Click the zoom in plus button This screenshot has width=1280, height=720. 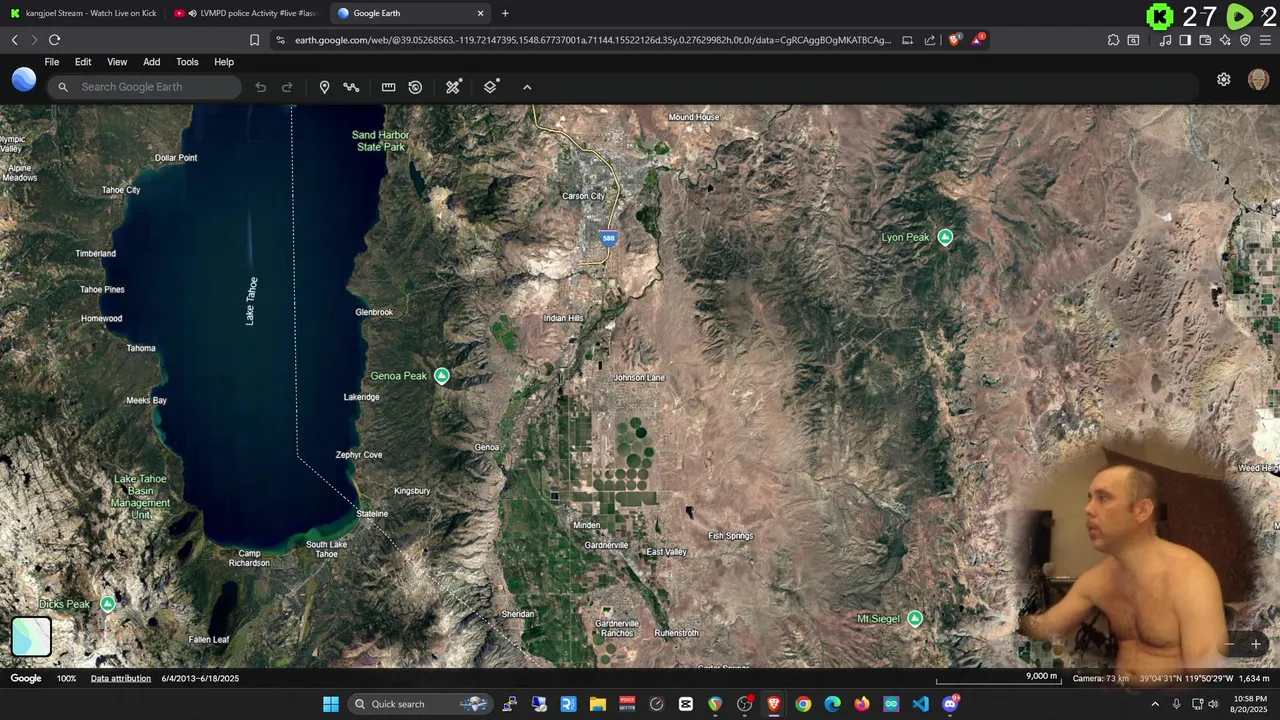[x=1256, y=645]
